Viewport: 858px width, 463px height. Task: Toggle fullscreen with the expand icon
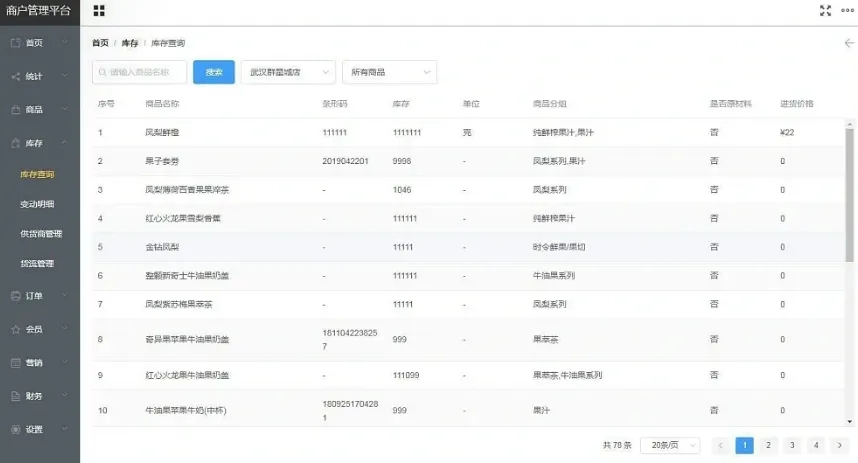(x=825, y=11)
